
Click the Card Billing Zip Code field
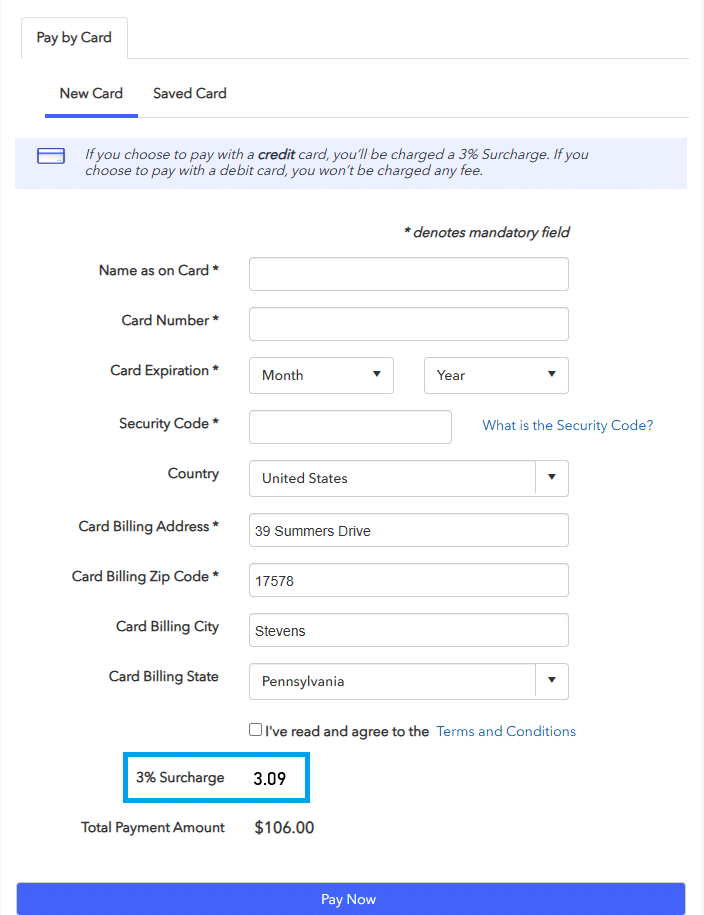408,580
